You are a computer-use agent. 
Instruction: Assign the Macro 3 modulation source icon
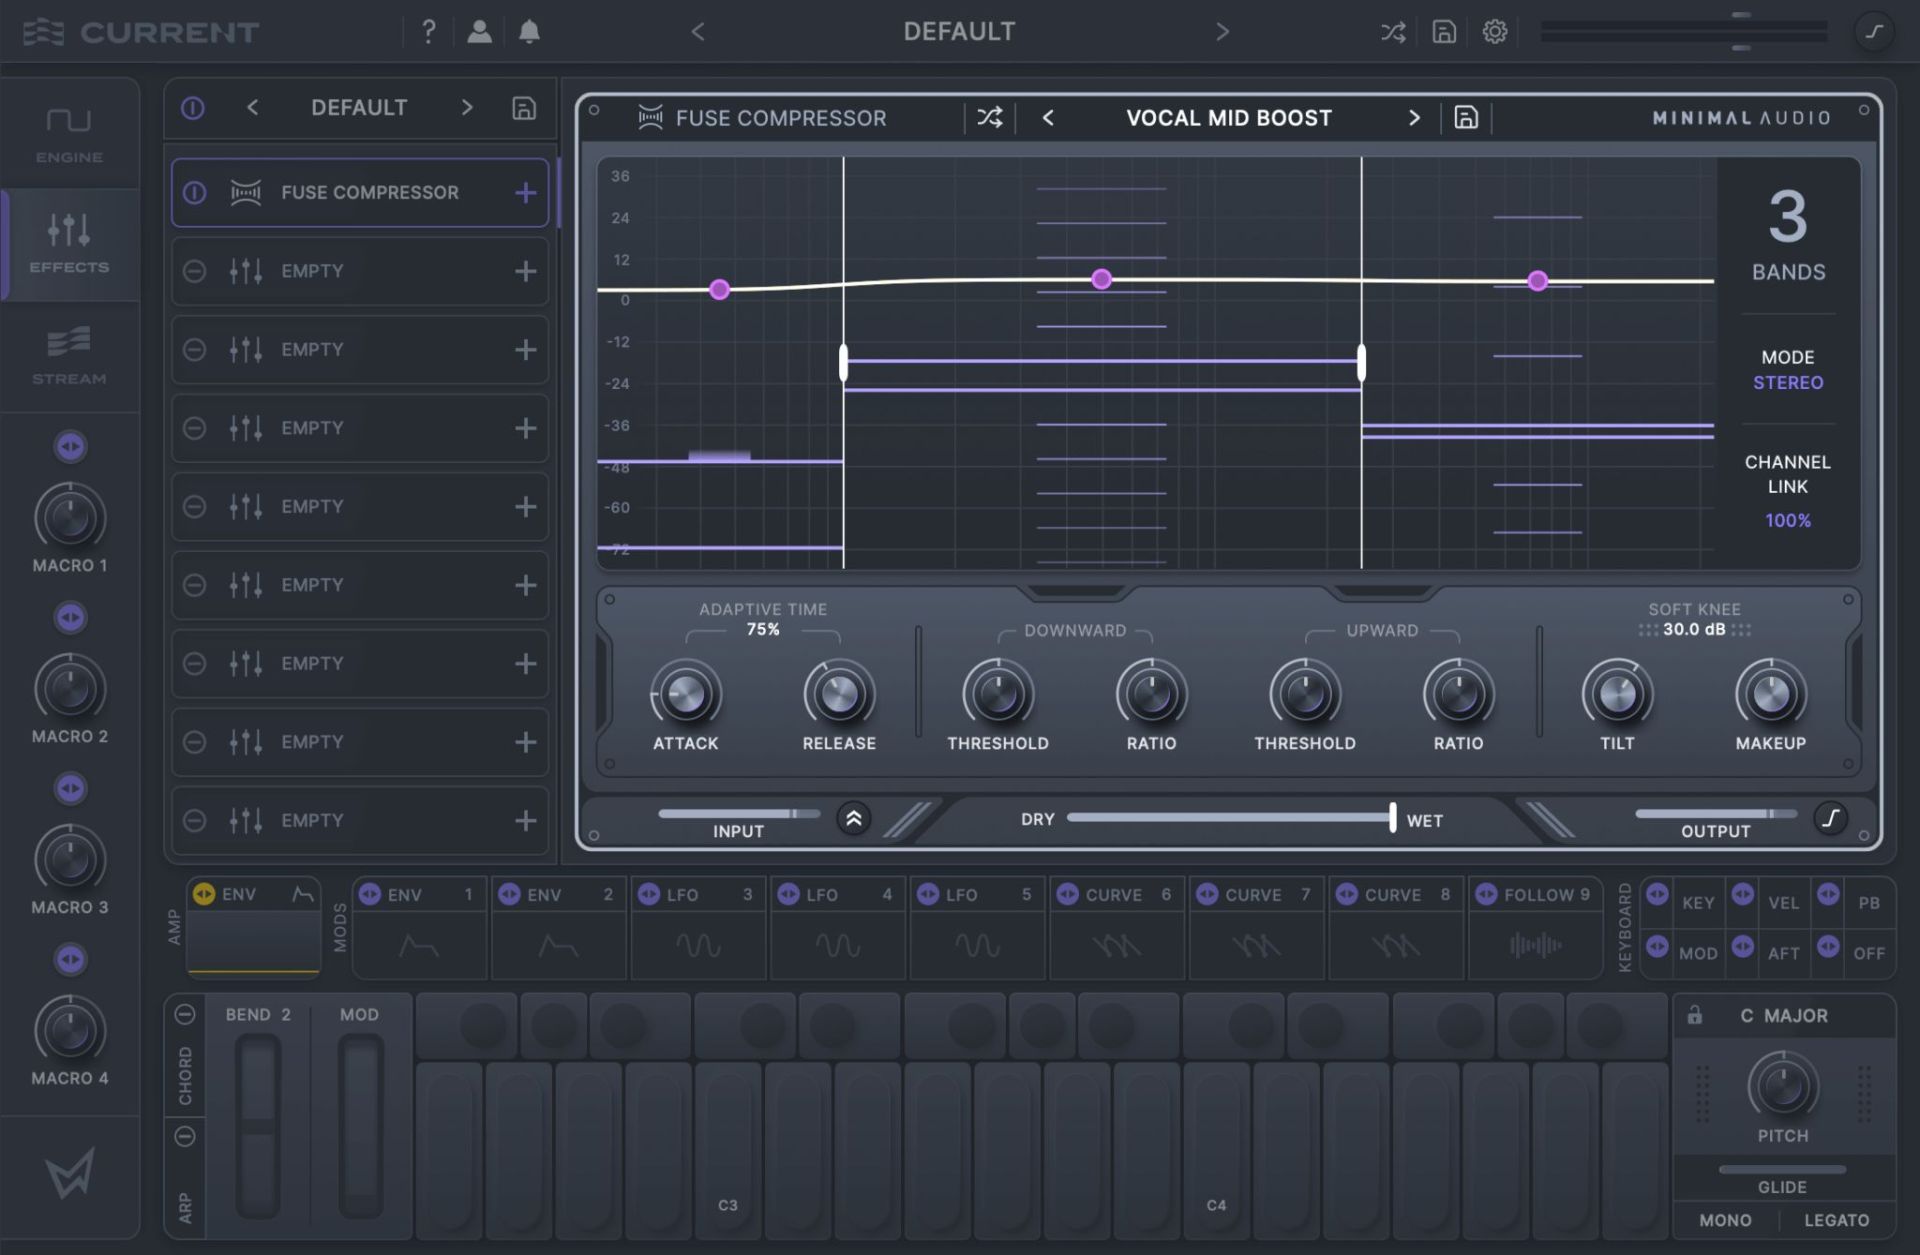pyautogui.click(x=70, y=788)
